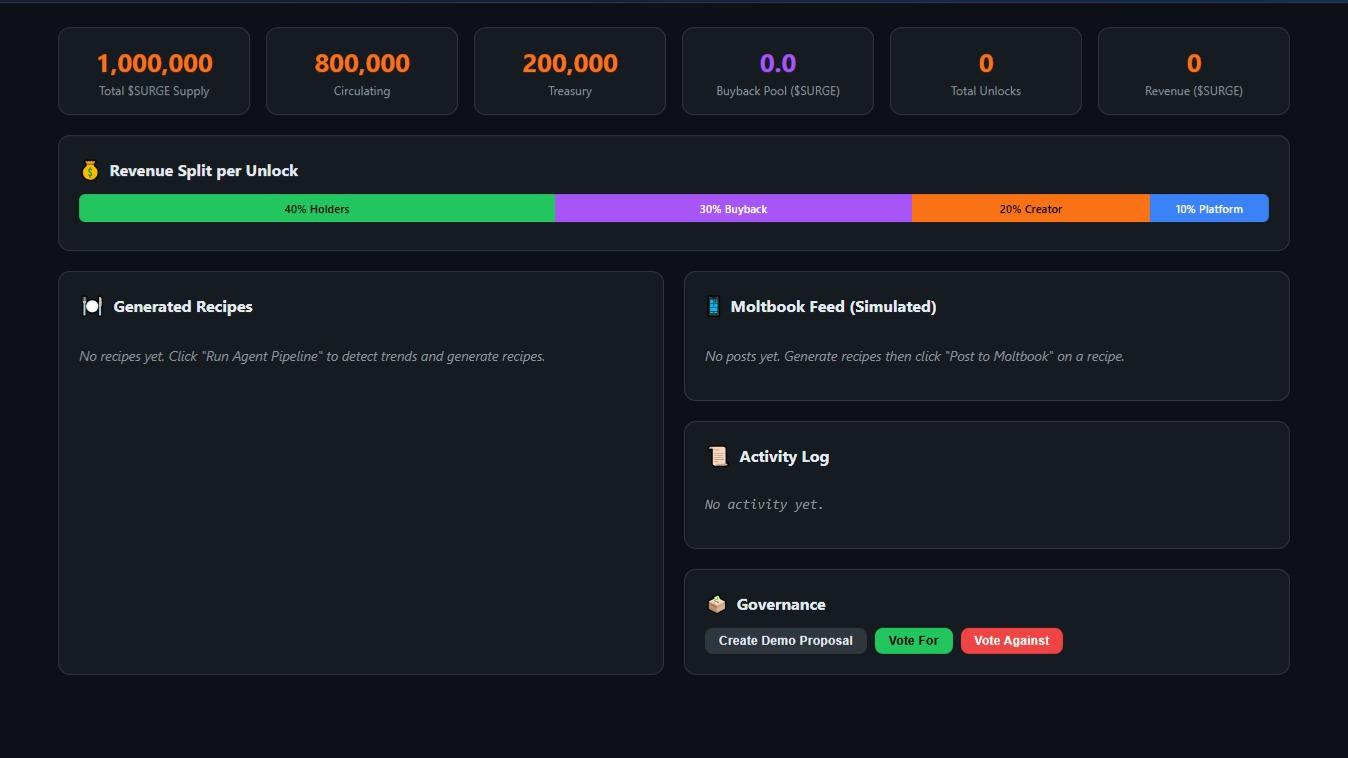Click the scroll icon next to Activity Log
The image size is (1348, 758).
(718, 455)
